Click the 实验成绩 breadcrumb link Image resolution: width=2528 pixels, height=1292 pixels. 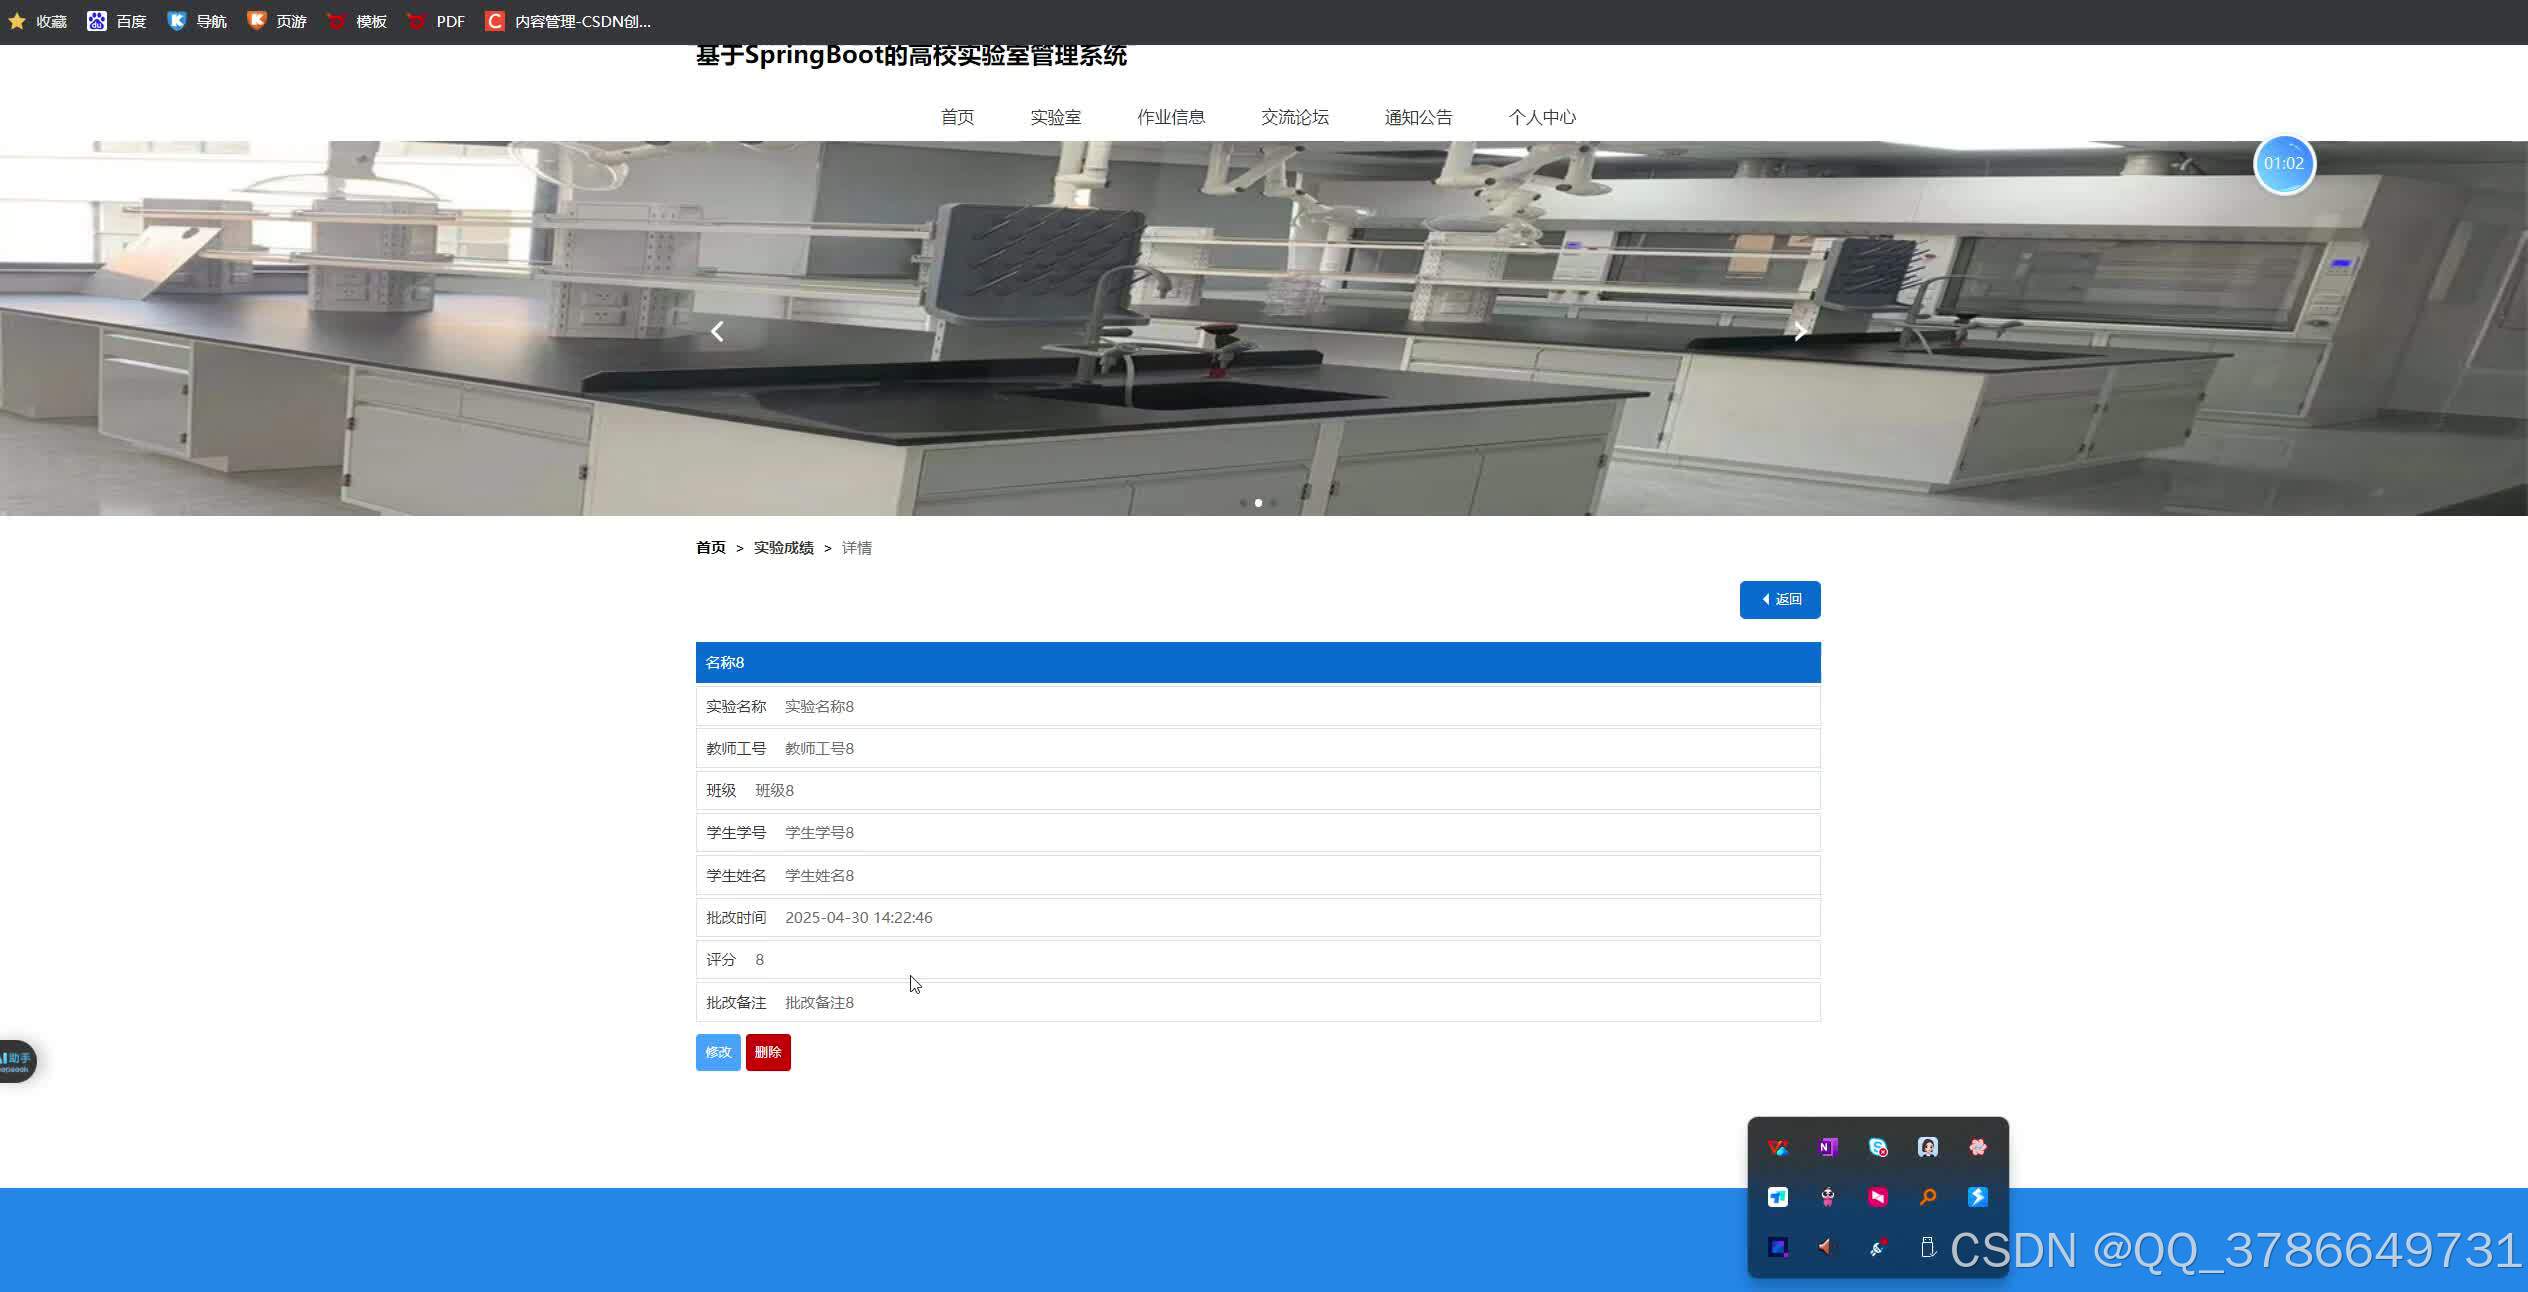click(783, 548)
